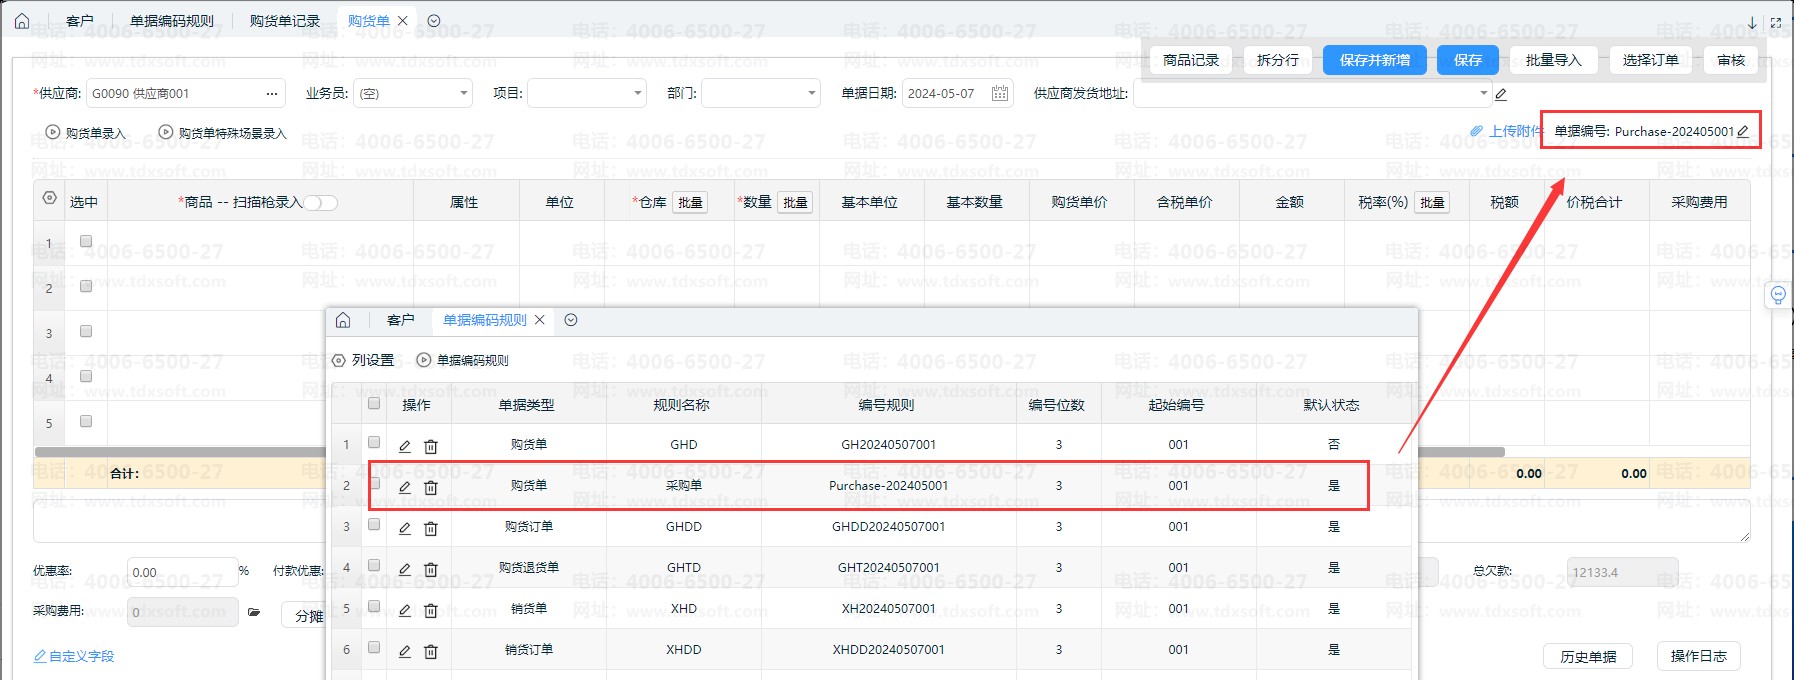Screen dimensions: 1794x680
Task: Edit the XHD rule row
Action: [405, 610]
